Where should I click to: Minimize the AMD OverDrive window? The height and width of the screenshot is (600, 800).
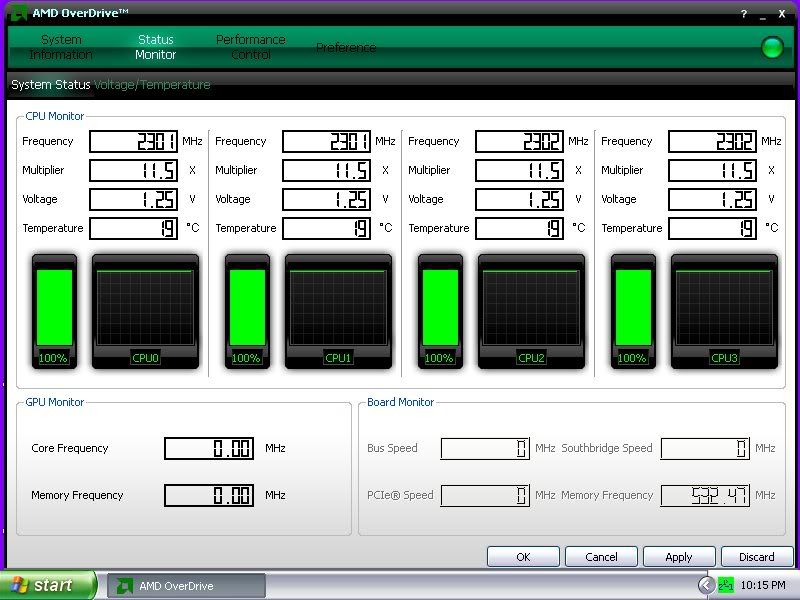[763, 15]
